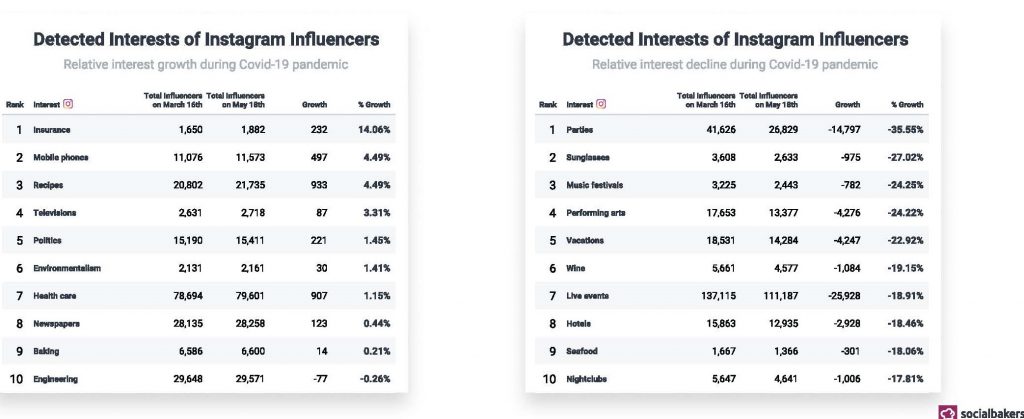Click the Seafood interest entry
This screenshot has height=419, width=1024.
coord(582,351)
